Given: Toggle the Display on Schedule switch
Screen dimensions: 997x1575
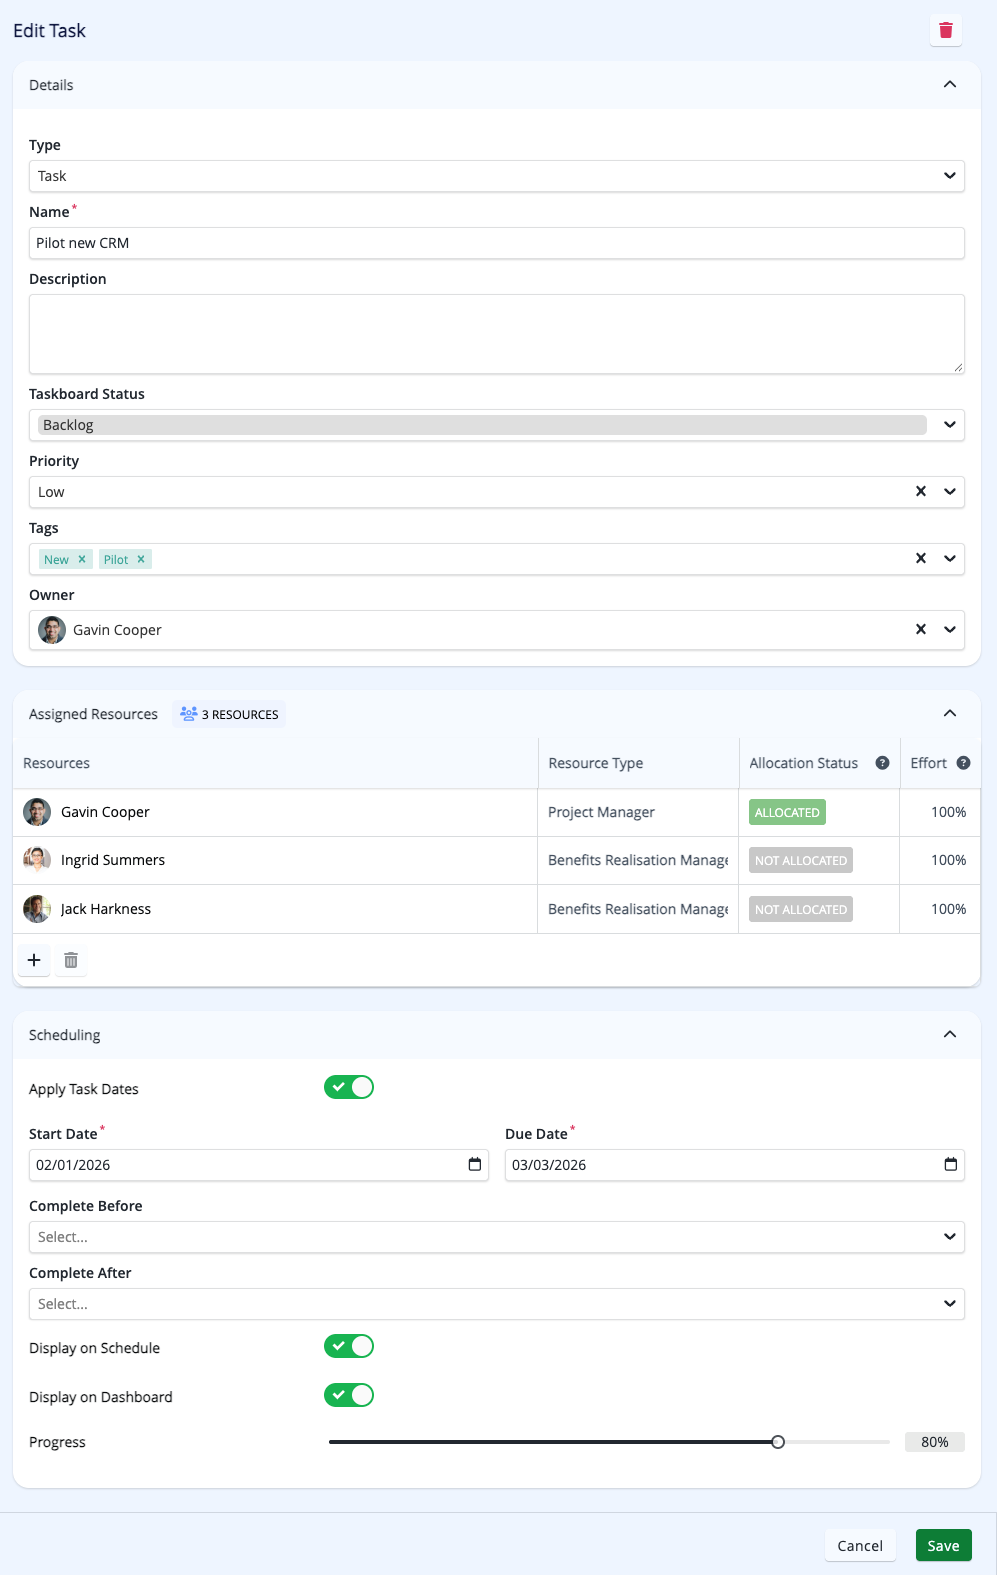Looking at the screenshot, I should (x=349, y=1346).
